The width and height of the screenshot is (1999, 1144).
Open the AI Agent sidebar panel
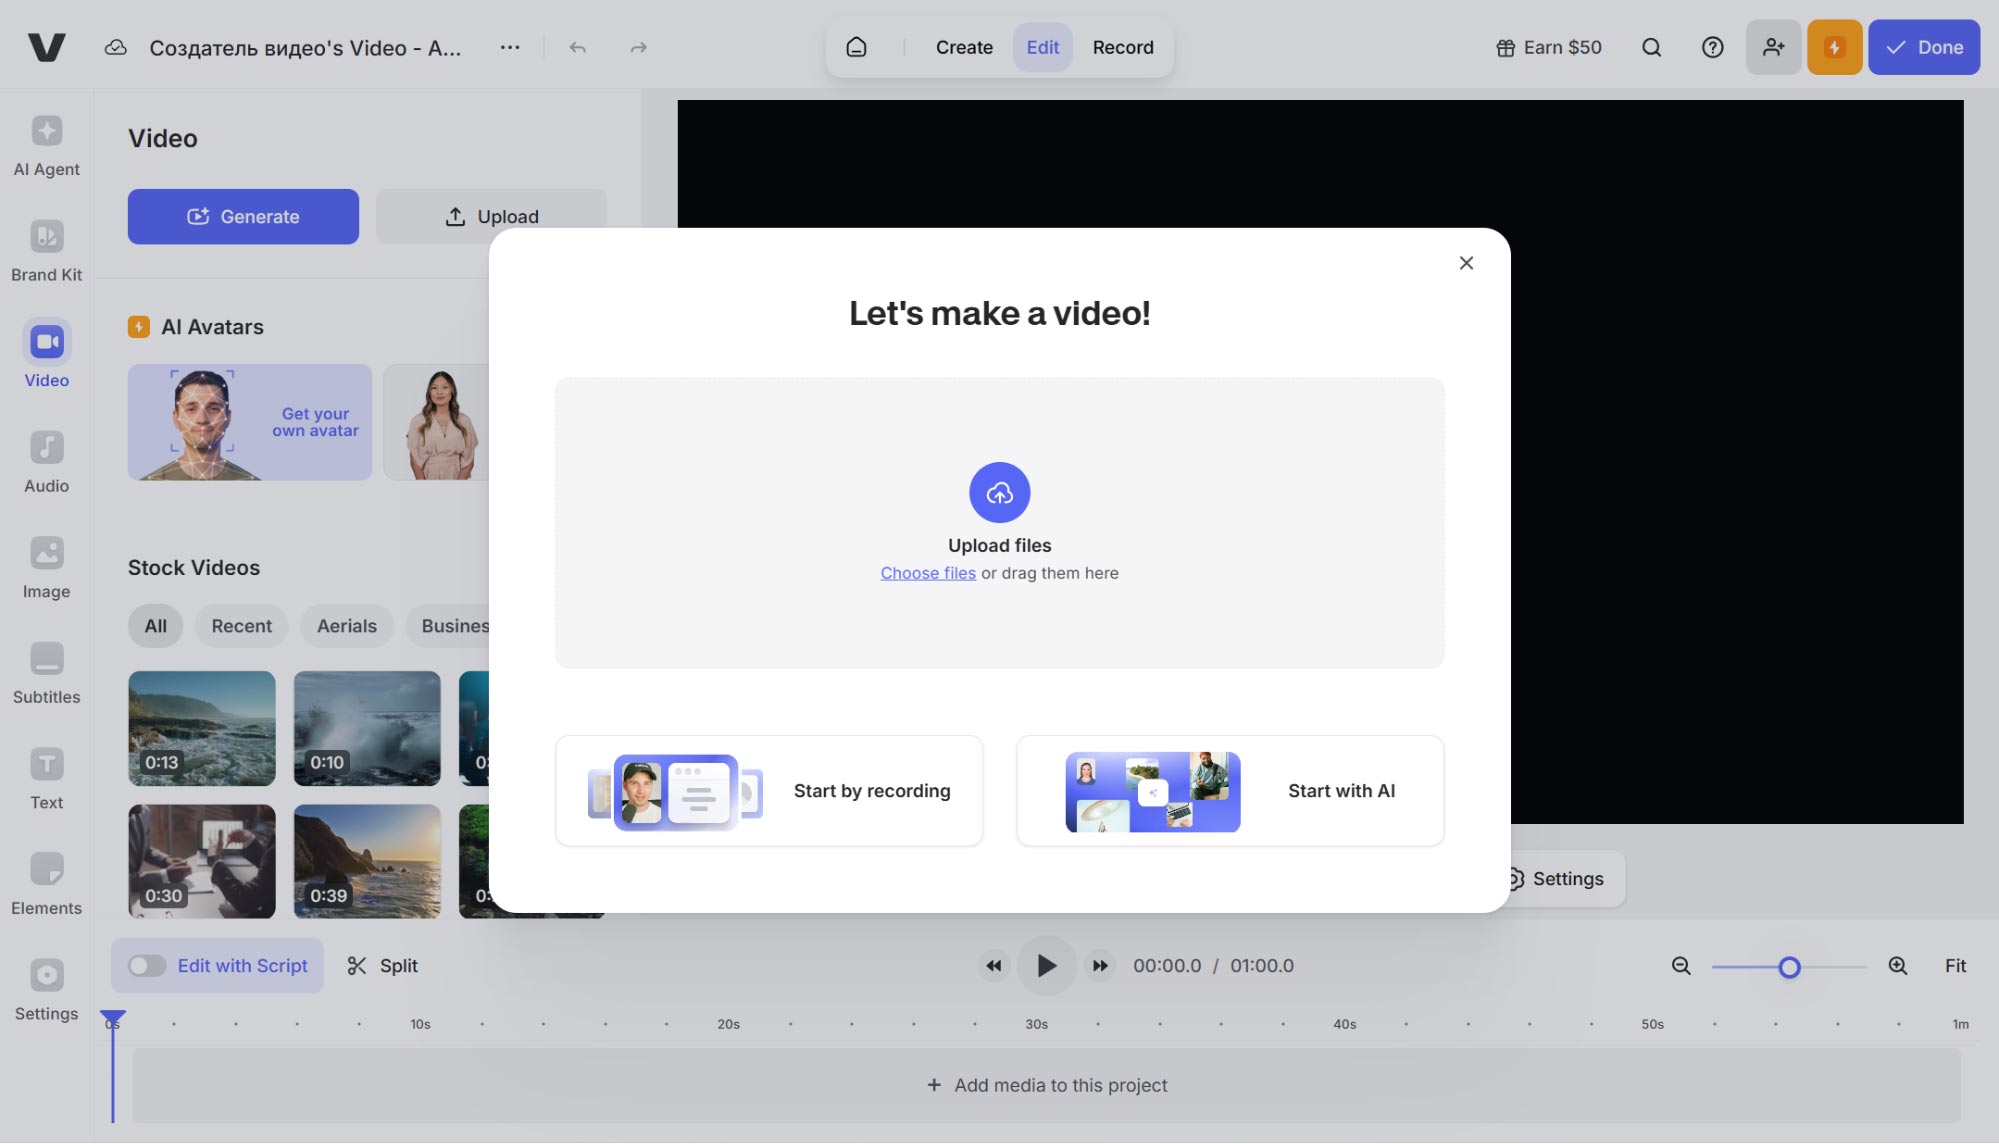click(x=46, y=146)
